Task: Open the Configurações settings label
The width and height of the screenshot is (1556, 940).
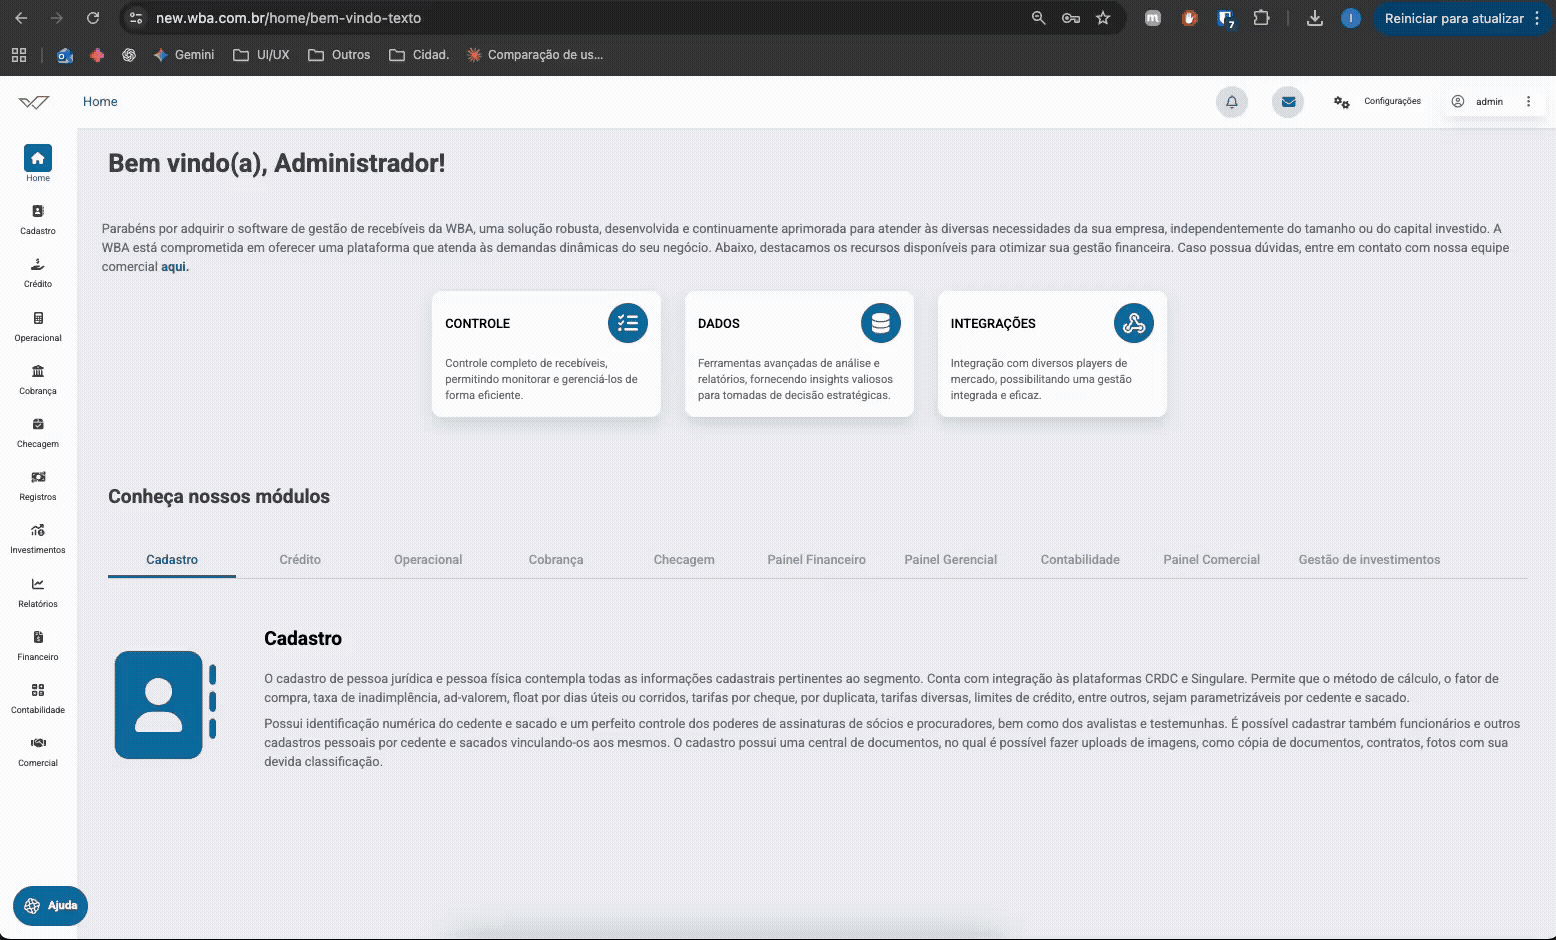Action: pyautogui.click(x=1392, y=102)
